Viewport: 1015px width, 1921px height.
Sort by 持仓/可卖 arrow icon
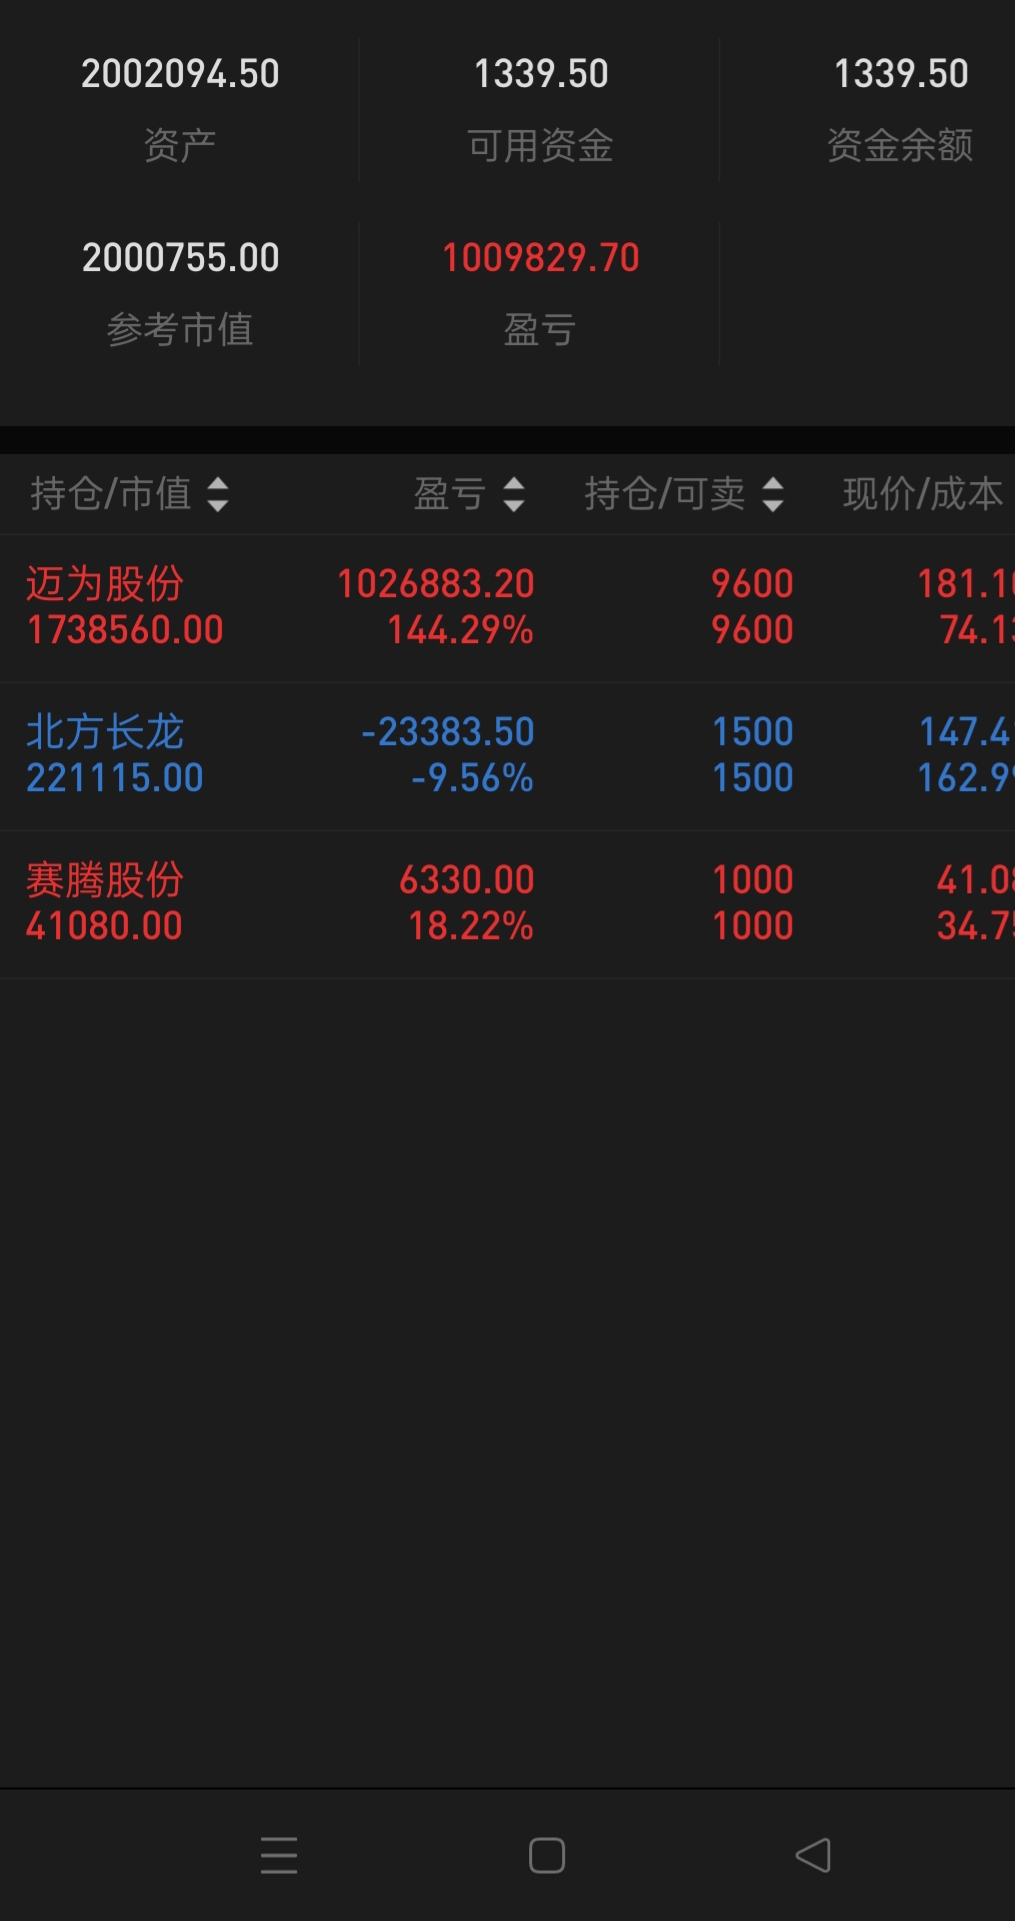(773, 494)
